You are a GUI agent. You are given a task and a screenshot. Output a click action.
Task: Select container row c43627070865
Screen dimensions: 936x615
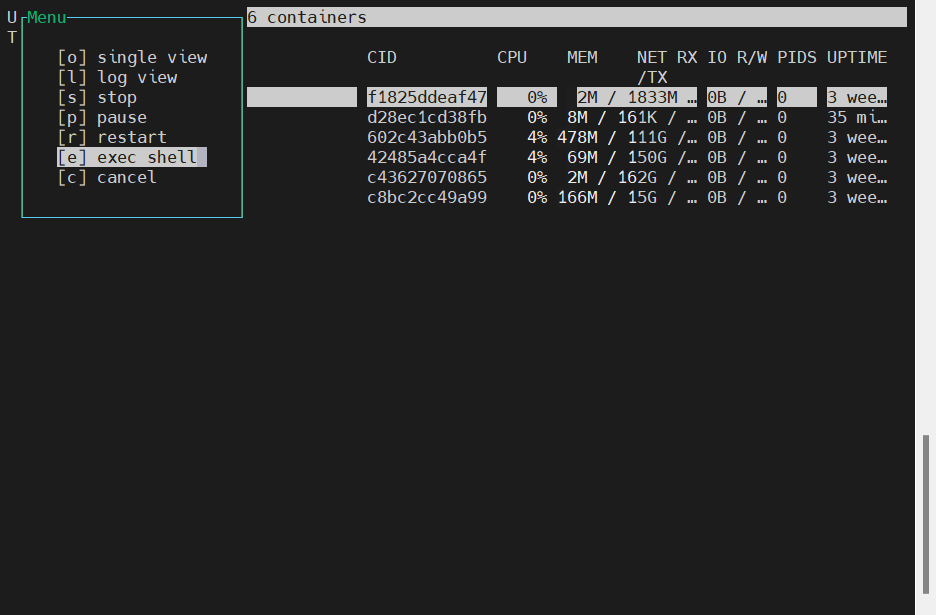click(x=427, y=177)
